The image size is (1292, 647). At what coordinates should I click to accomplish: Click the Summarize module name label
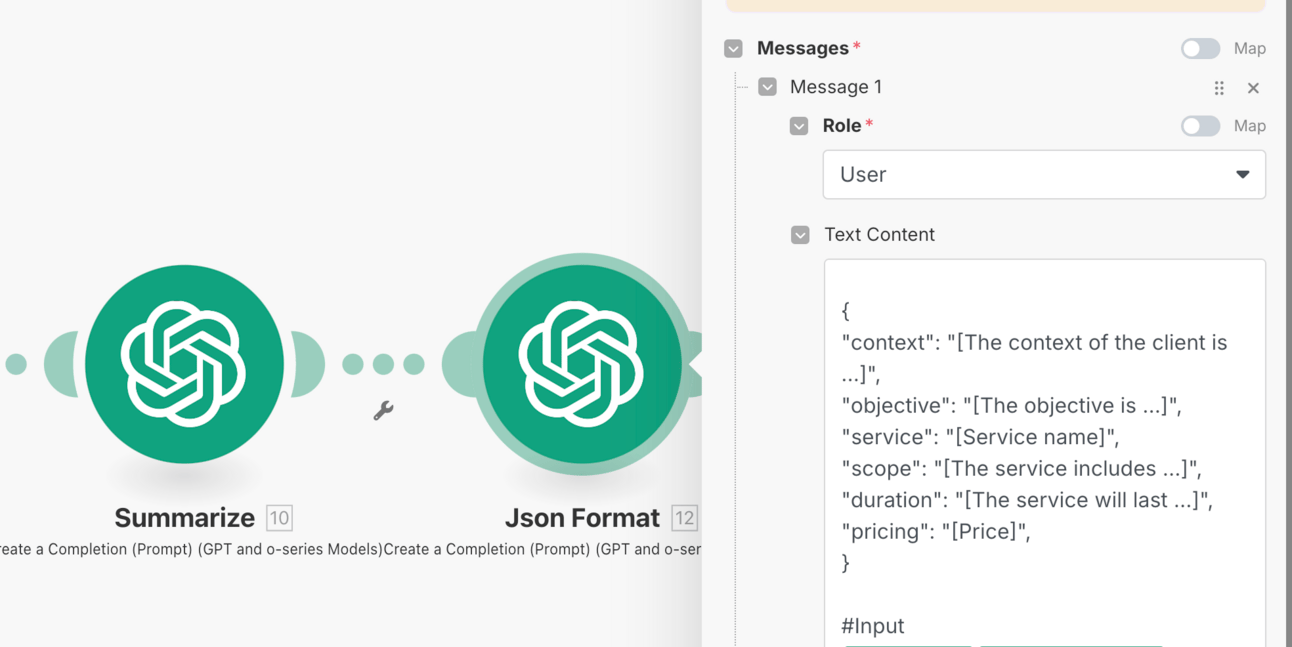coord(184,518)
